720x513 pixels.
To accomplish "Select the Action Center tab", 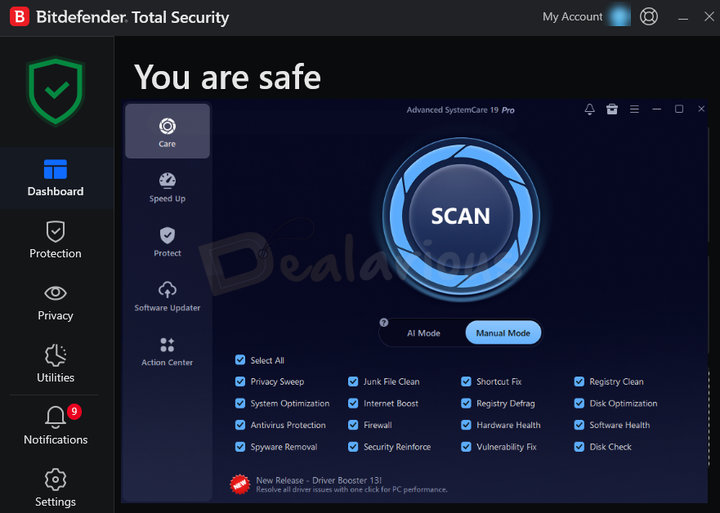I will (167, 350).
